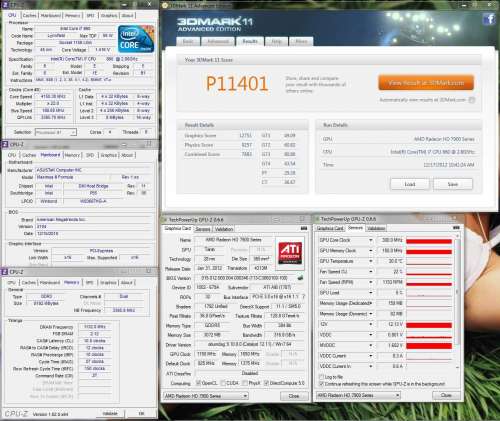Click the Maximus Formula model field in CPU-Z
The width and height of the screenshot is (500, 421).
coord(72,177)
